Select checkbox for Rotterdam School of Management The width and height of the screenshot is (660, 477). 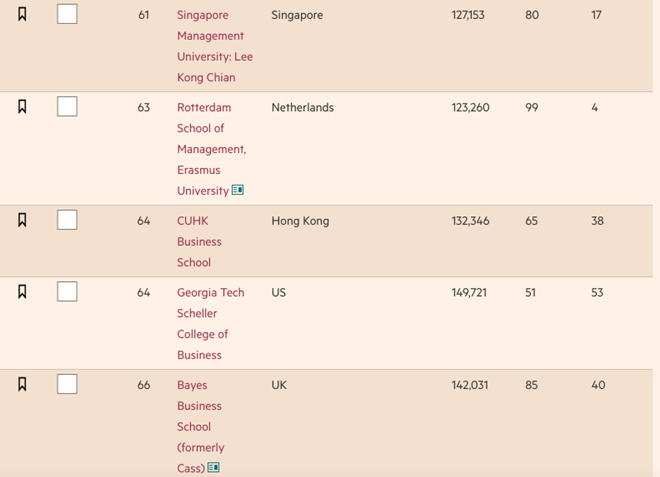pyautogui.click(x=67, y=106)
